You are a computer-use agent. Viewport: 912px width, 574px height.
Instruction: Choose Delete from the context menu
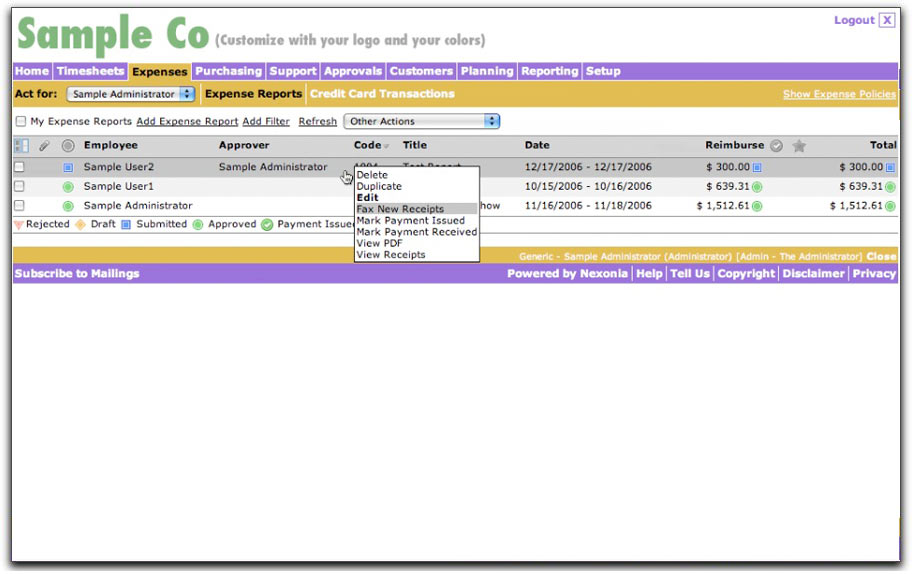coord(372,174)
